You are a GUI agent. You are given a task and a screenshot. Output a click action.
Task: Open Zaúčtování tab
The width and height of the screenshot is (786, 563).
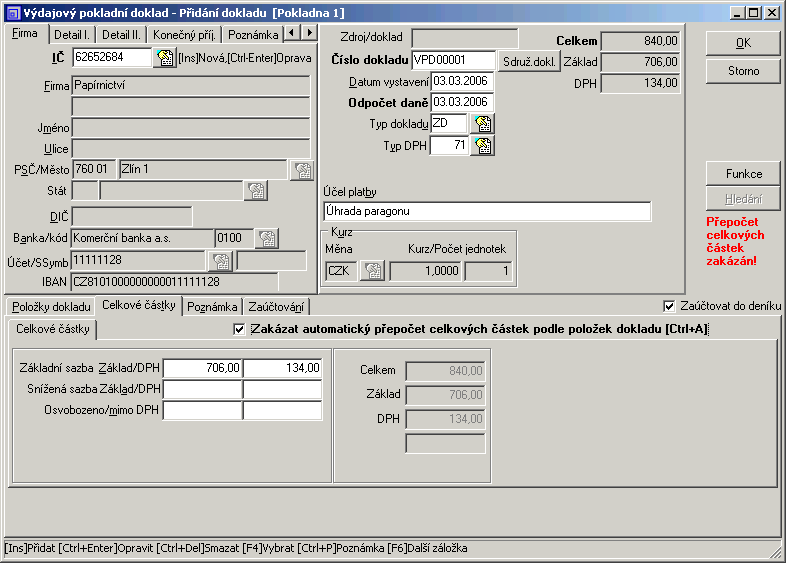(x=276, y=307)
